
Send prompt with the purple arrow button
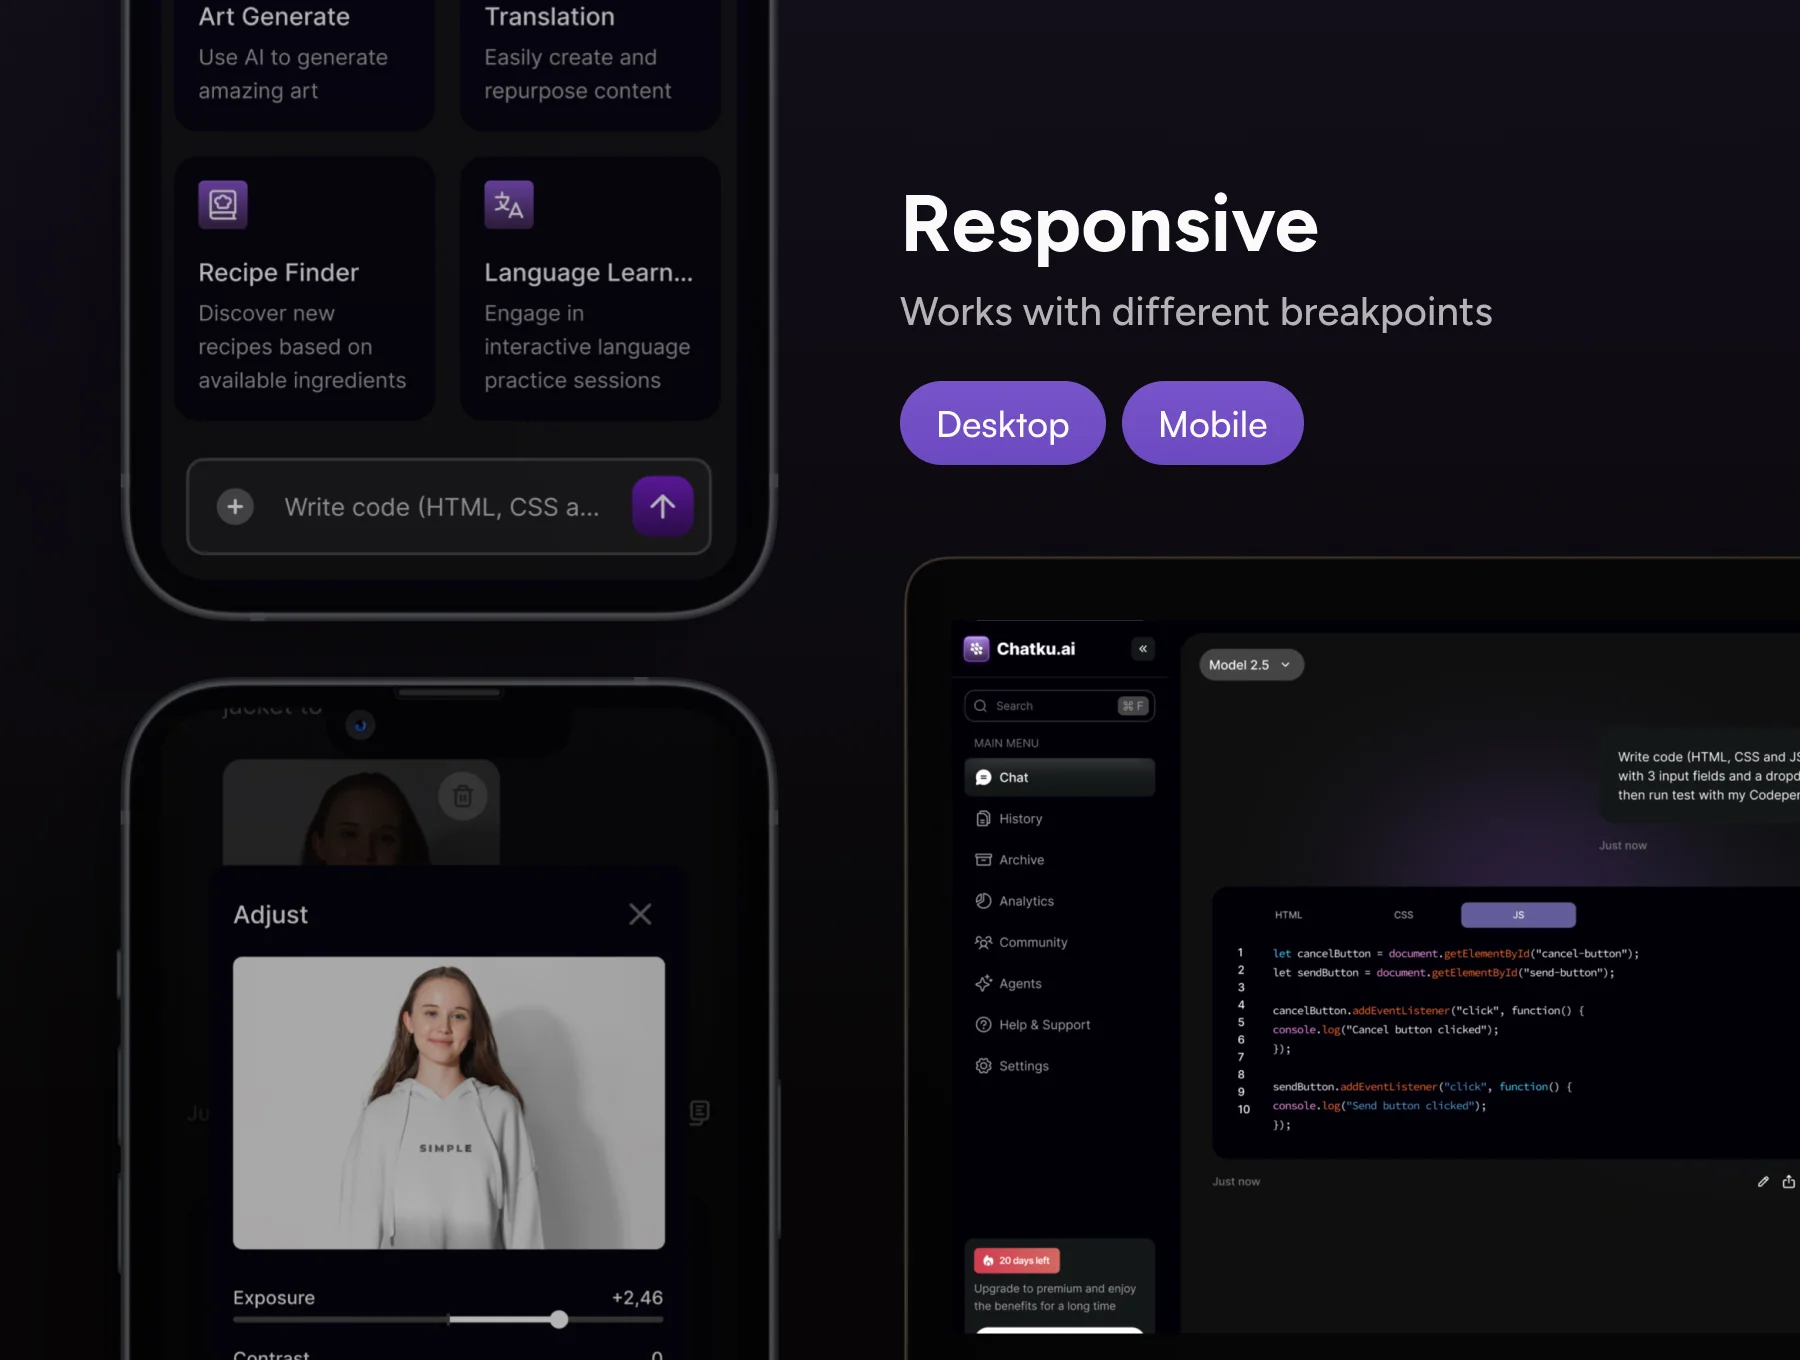[x=662, y=507]
